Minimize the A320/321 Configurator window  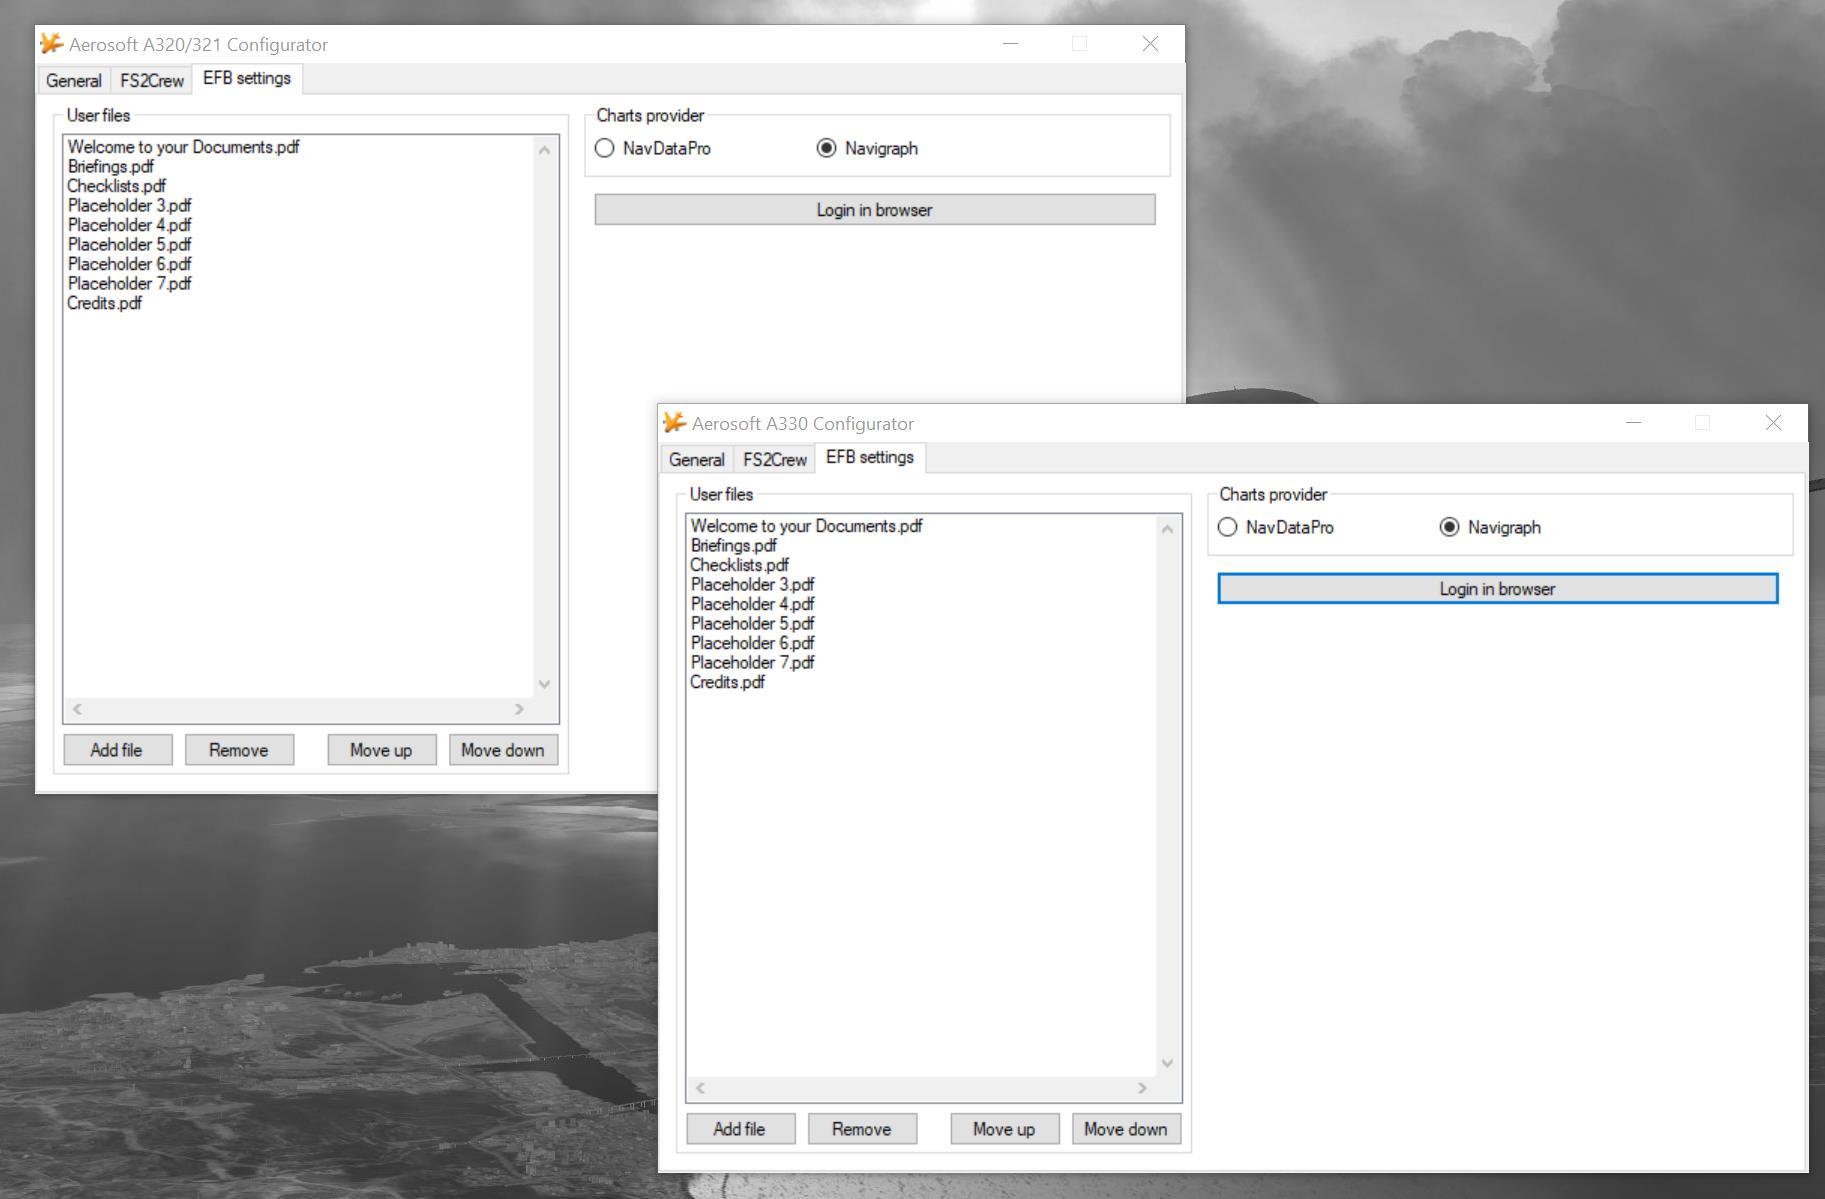(1010, 44)
